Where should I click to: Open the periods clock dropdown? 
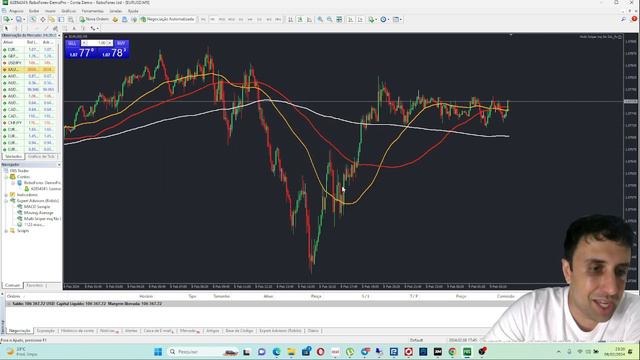pyautogui.click(x=384, y=19)
